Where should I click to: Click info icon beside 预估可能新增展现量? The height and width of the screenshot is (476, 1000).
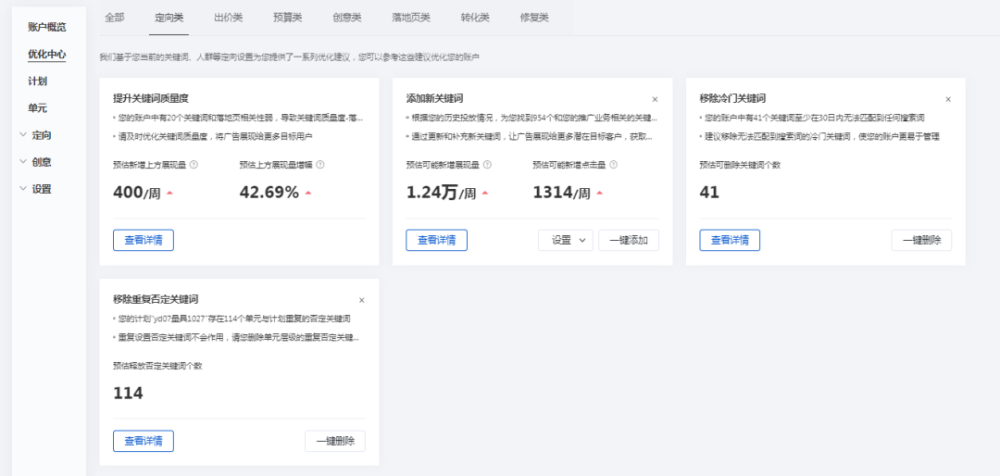pos(487,165)
